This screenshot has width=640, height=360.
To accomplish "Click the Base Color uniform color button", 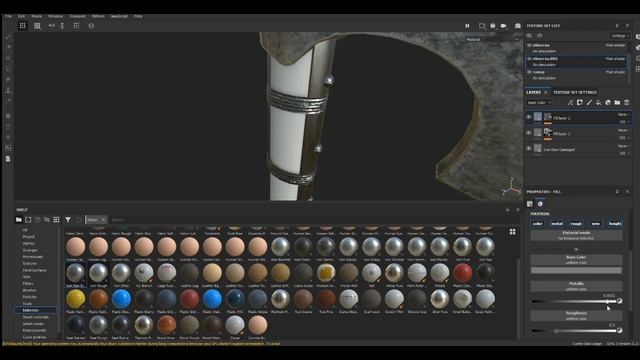I will click(576, 260).
